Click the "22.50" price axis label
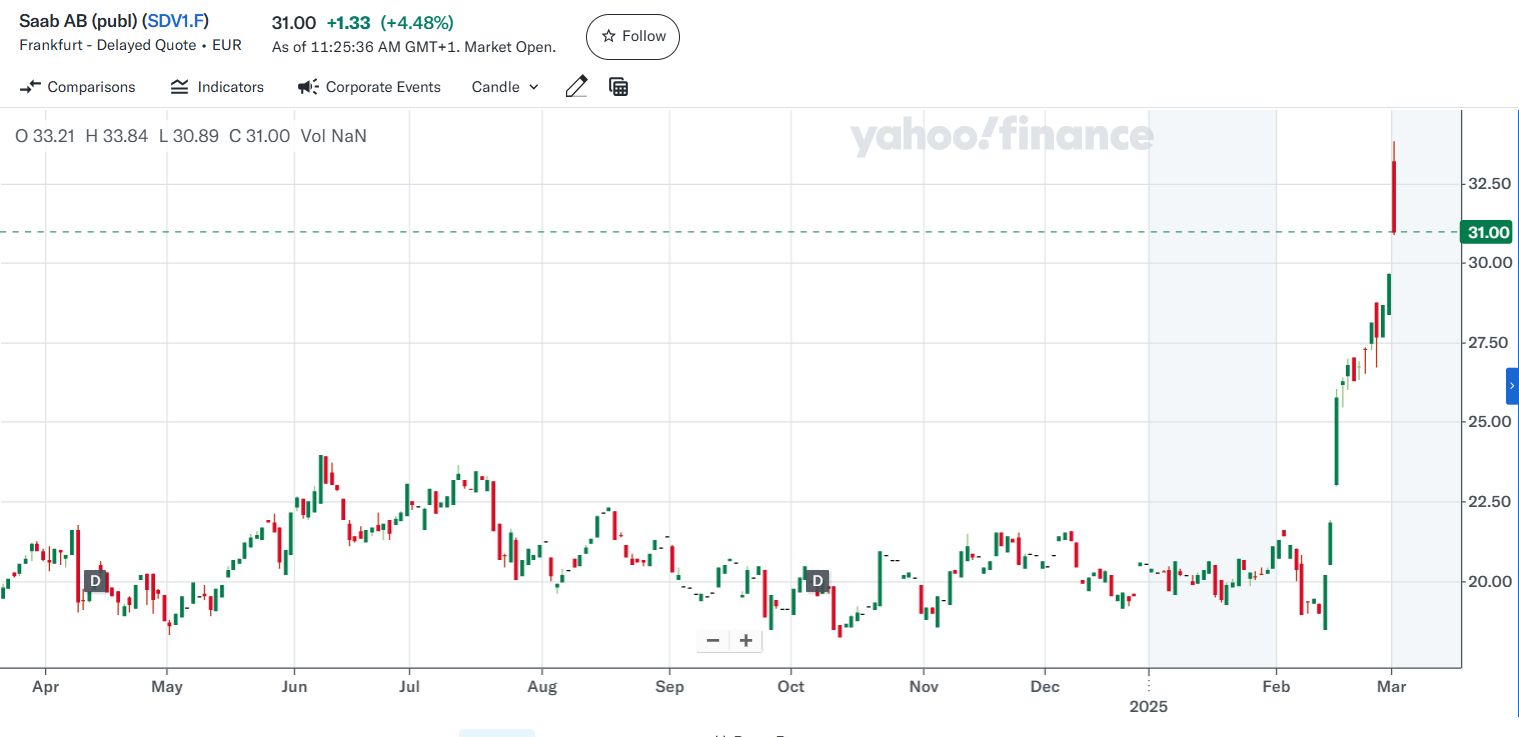This screenshot has height=737, width=1519. 1489,501
